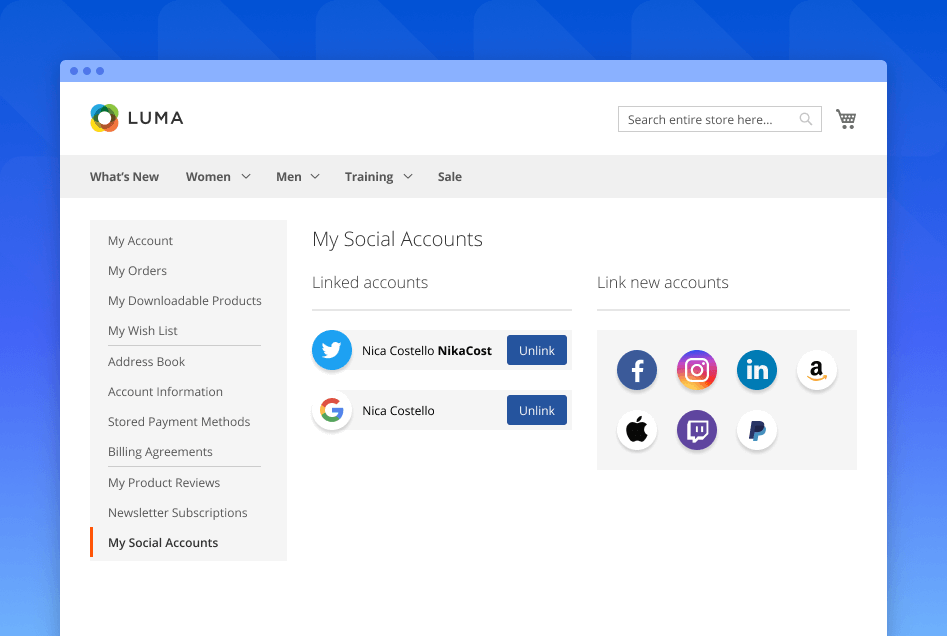Click the search magnifier icon
The width and height of the screenshot is (947, 636).
pyautogui.click(x=806, y=119)
